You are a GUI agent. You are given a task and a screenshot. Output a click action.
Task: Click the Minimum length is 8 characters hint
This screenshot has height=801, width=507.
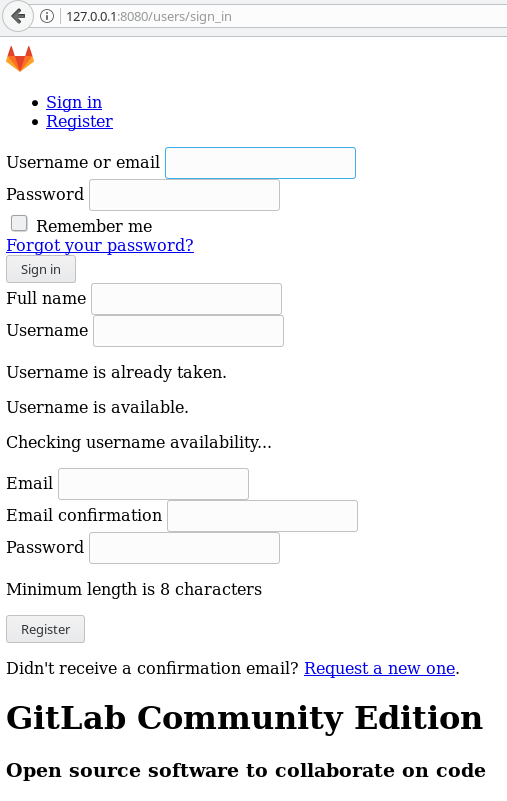pyautogui.click(x=134, y=589)
